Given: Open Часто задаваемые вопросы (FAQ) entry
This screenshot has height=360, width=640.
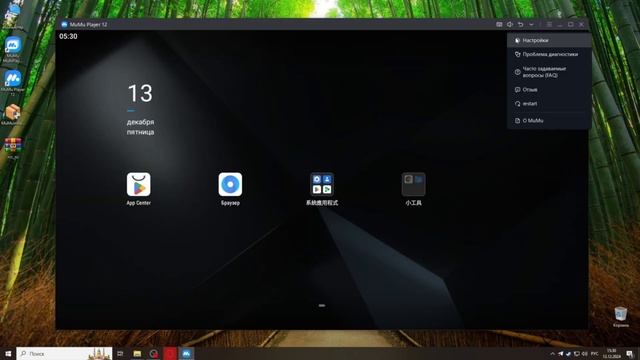Looking at the screenshot, I should tap(549, 72).
